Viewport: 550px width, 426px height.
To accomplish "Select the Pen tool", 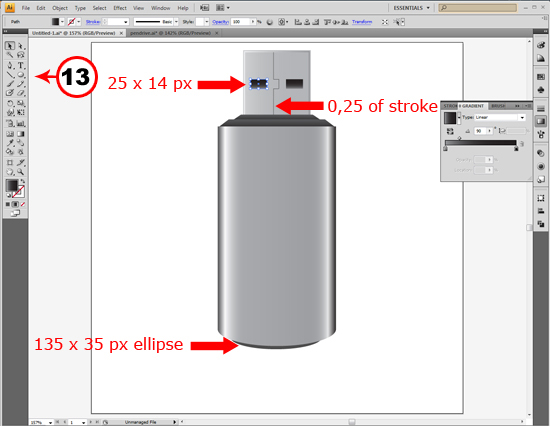I will (10, 65).
